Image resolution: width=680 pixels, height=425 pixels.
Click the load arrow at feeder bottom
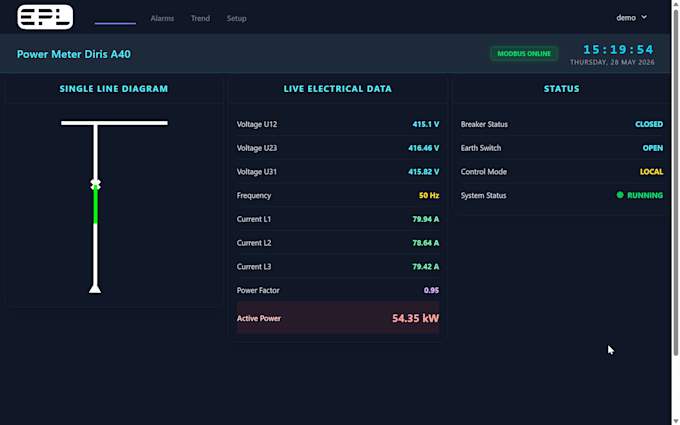(x=95, y=288)
